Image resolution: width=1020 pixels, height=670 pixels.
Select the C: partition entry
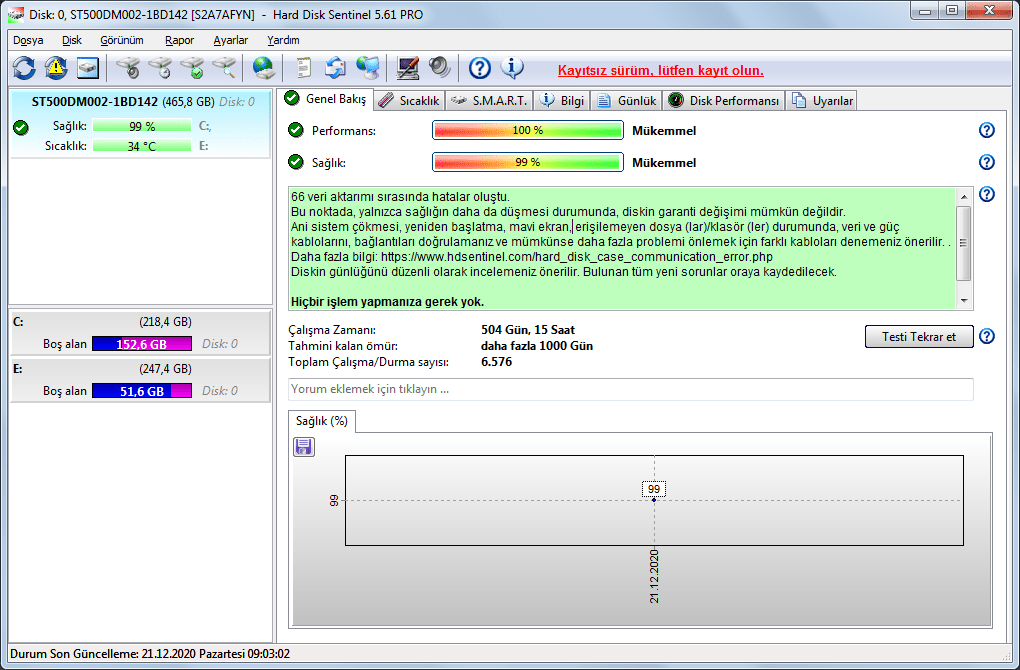[140, 332]
